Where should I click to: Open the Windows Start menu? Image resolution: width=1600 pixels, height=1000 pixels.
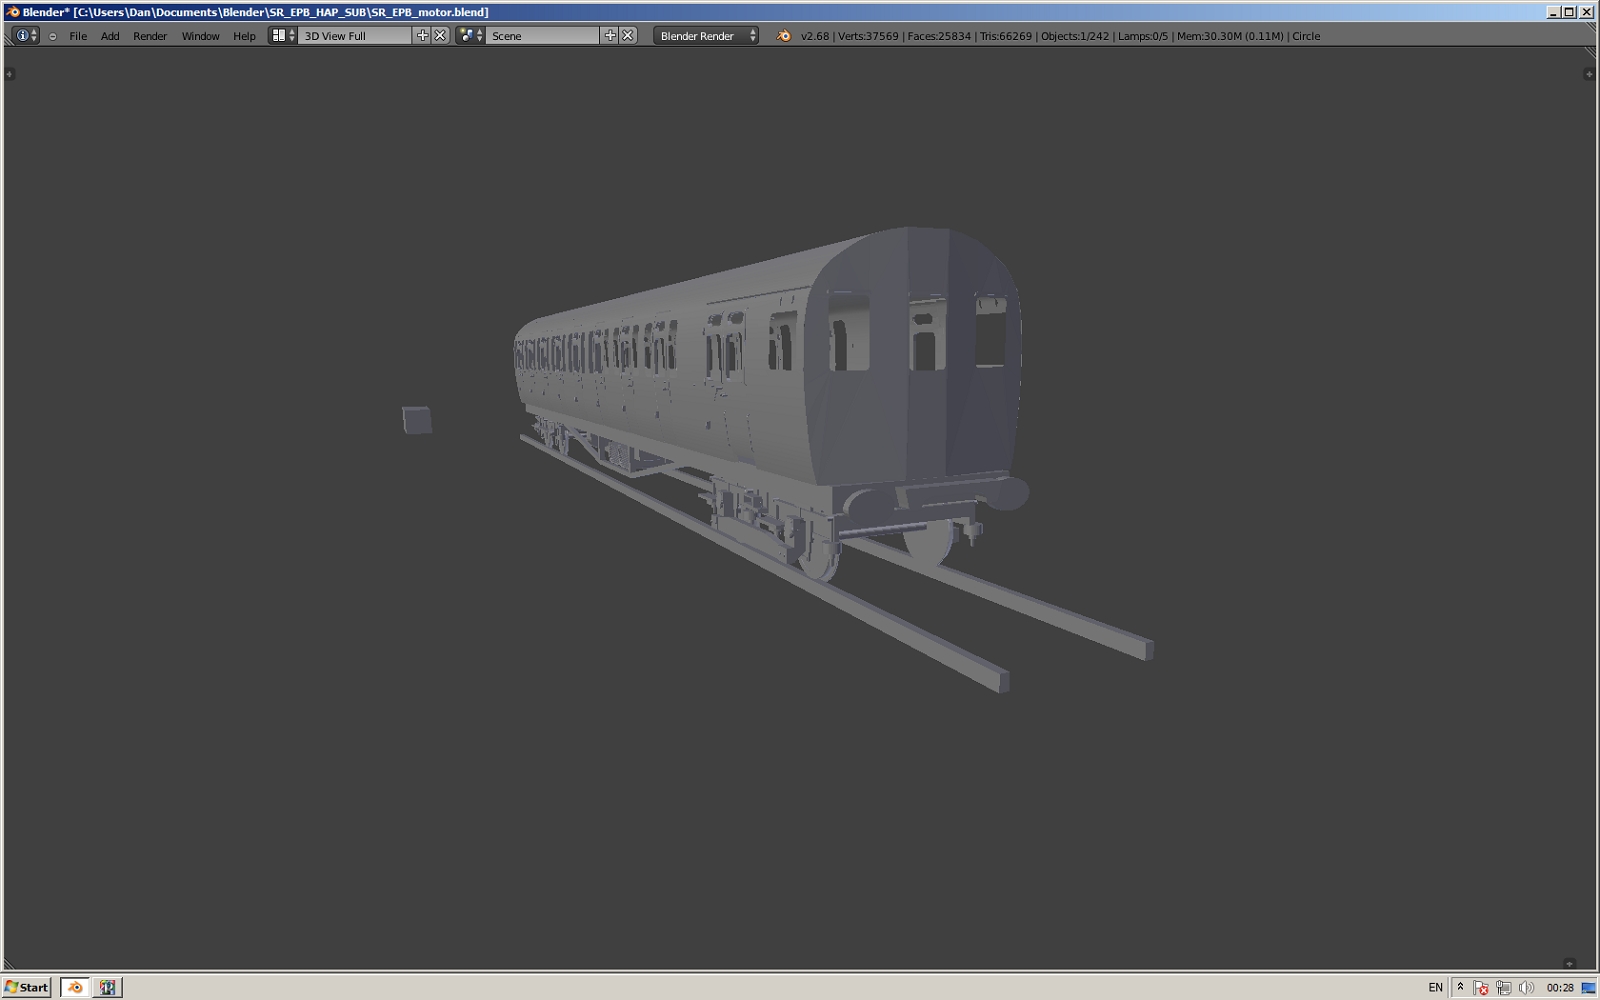tap(27, 987)
